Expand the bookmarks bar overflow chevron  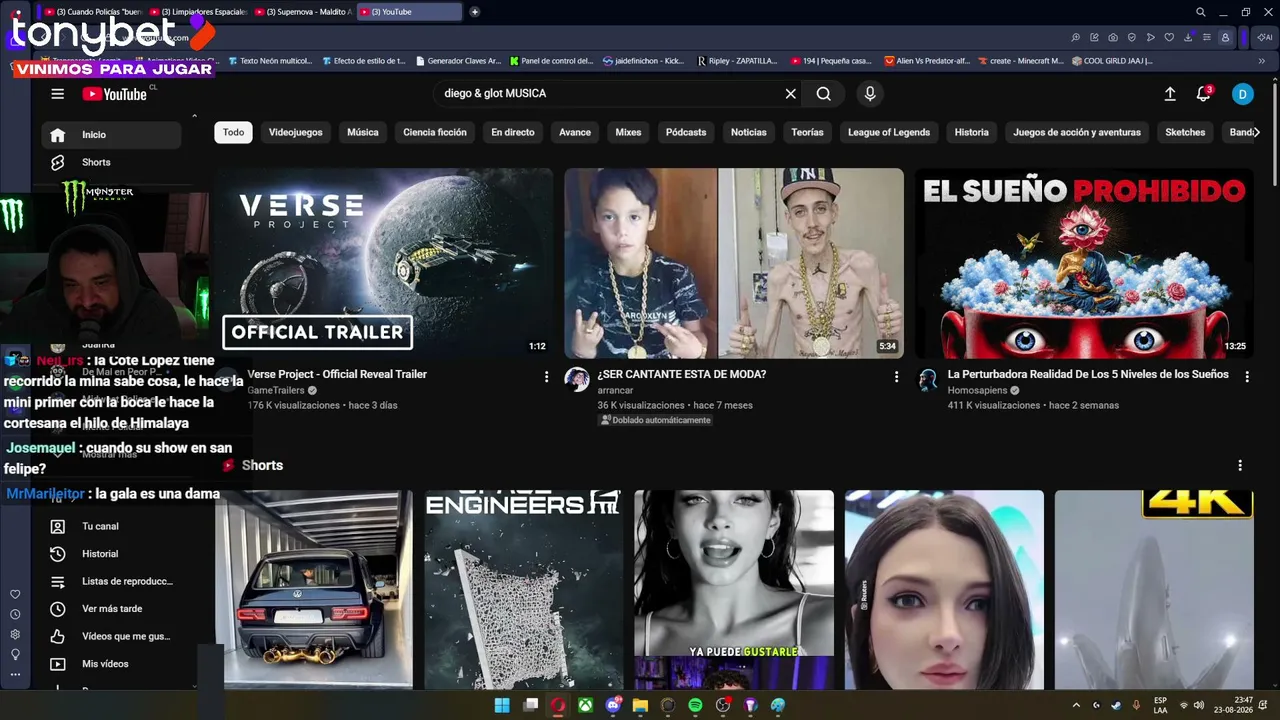coord(1262,61)
